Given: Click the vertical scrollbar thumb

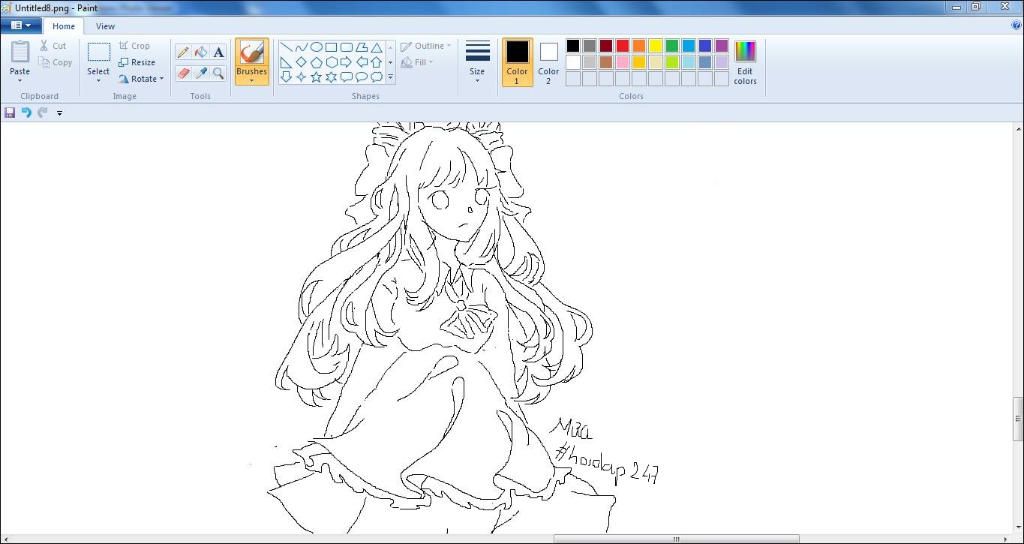Looking at the screenshot, I should pos(1019,419).
